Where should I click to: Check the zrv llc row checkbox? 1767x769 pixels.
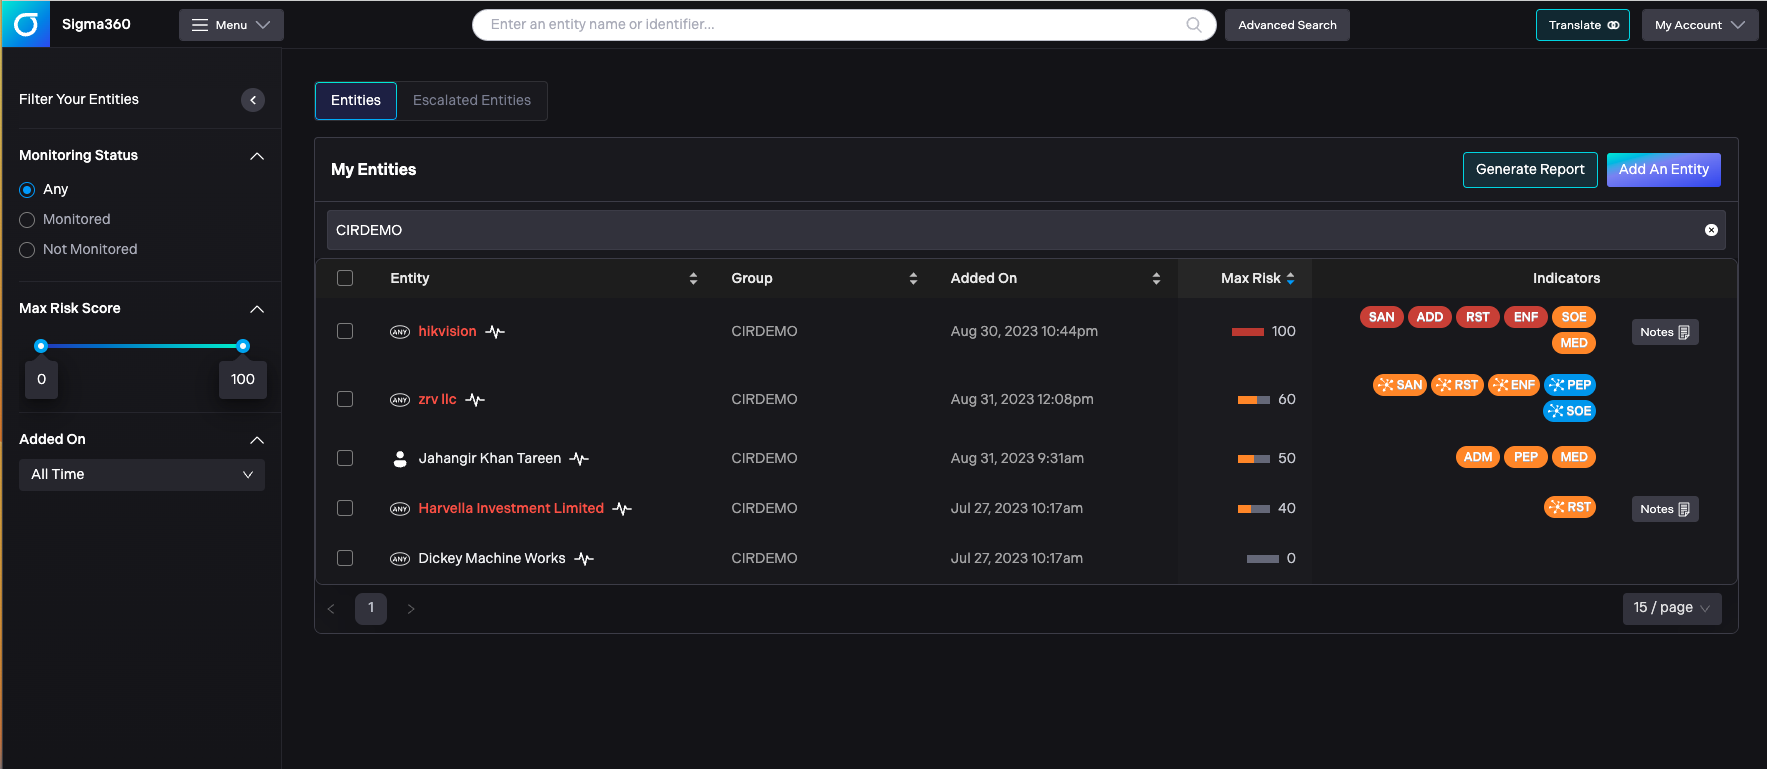tap(345, 399)
